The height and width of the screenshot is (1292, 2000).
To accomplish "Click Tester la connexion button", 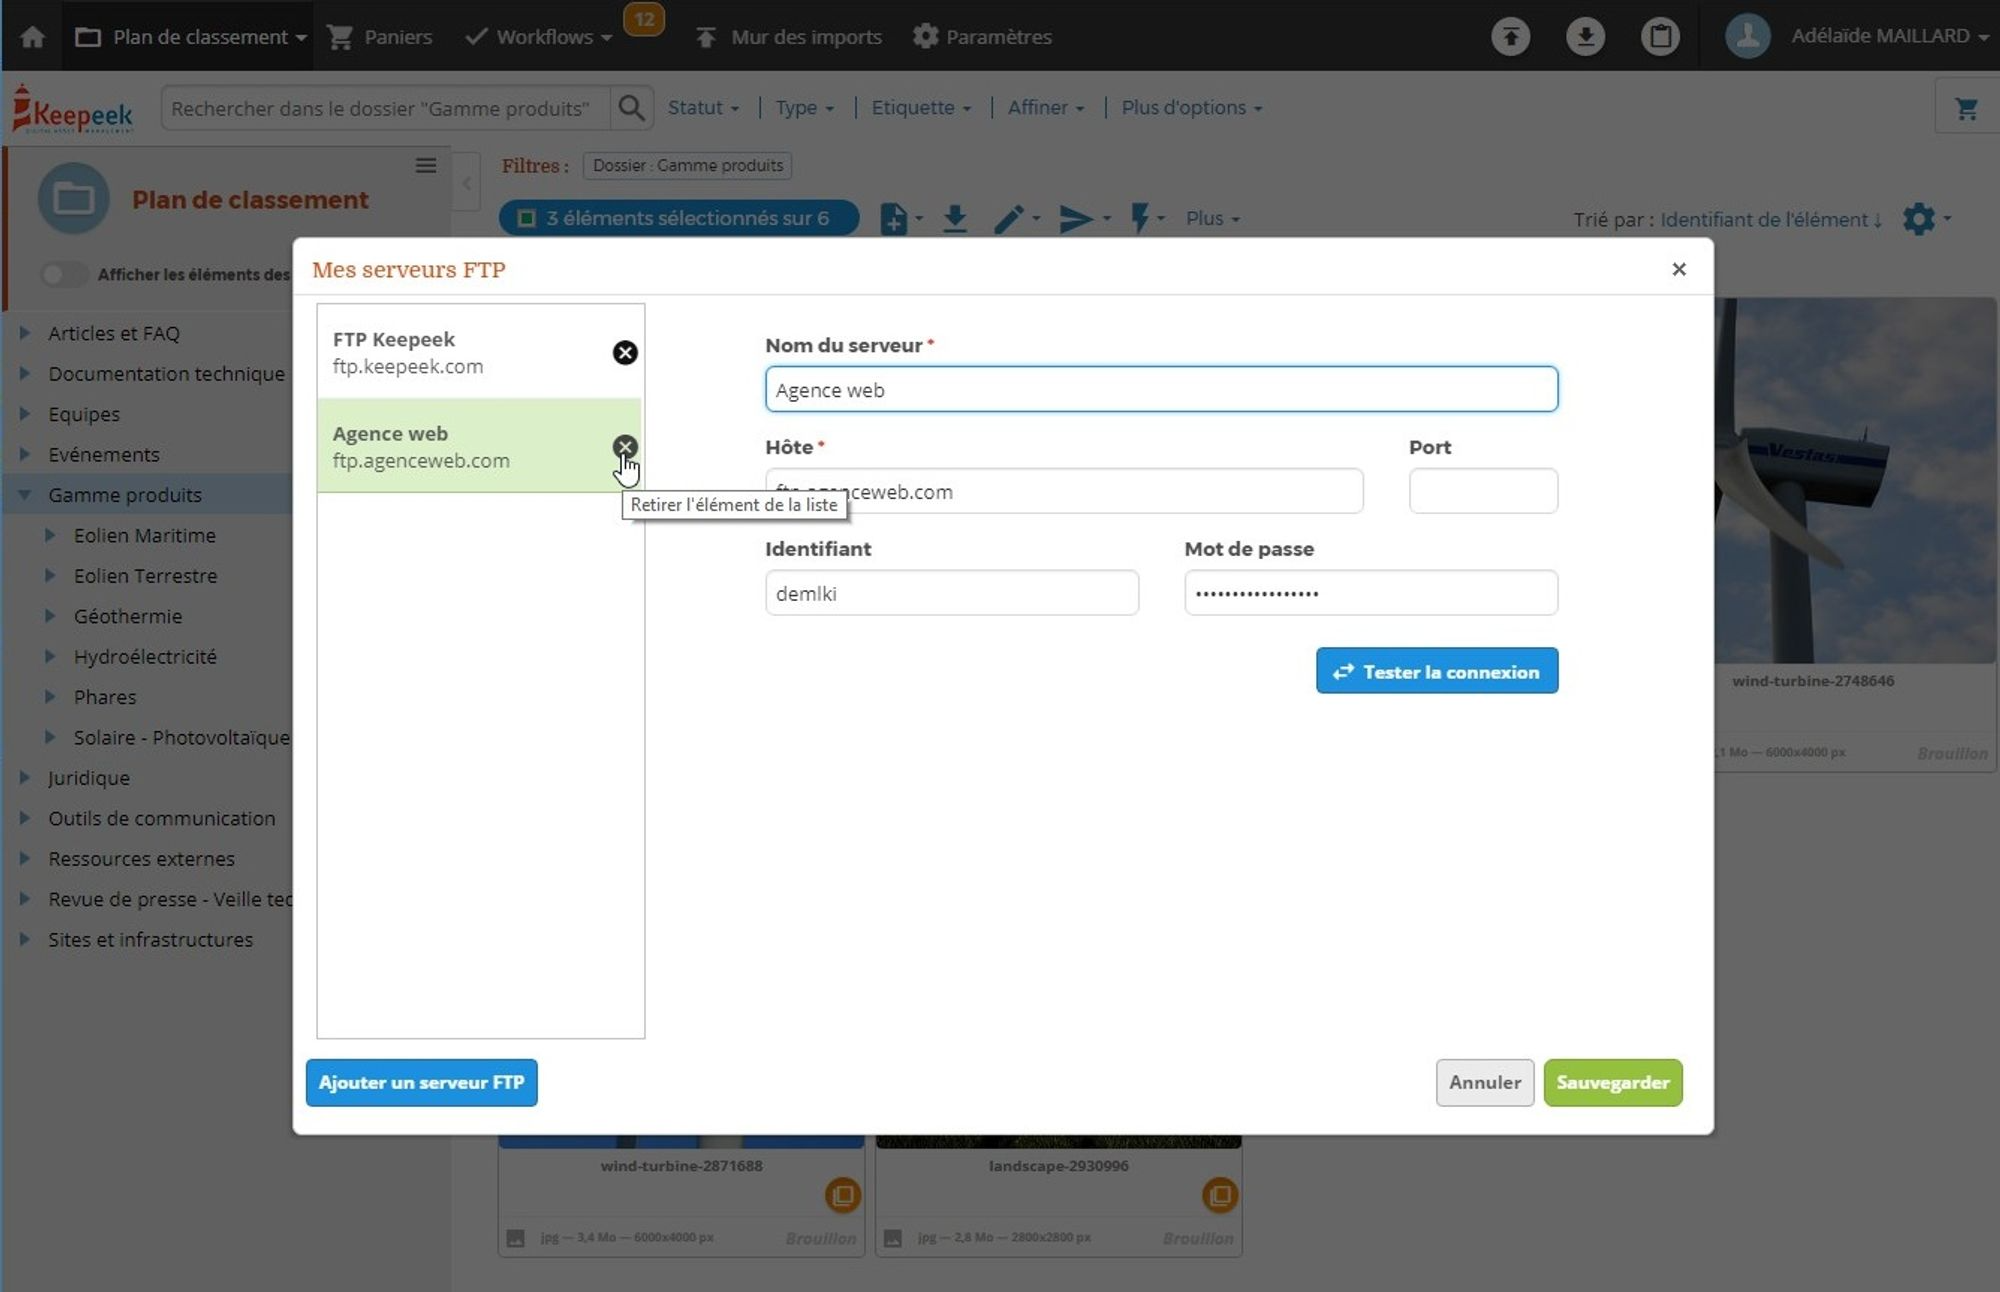I will (x=1436, y=671).
